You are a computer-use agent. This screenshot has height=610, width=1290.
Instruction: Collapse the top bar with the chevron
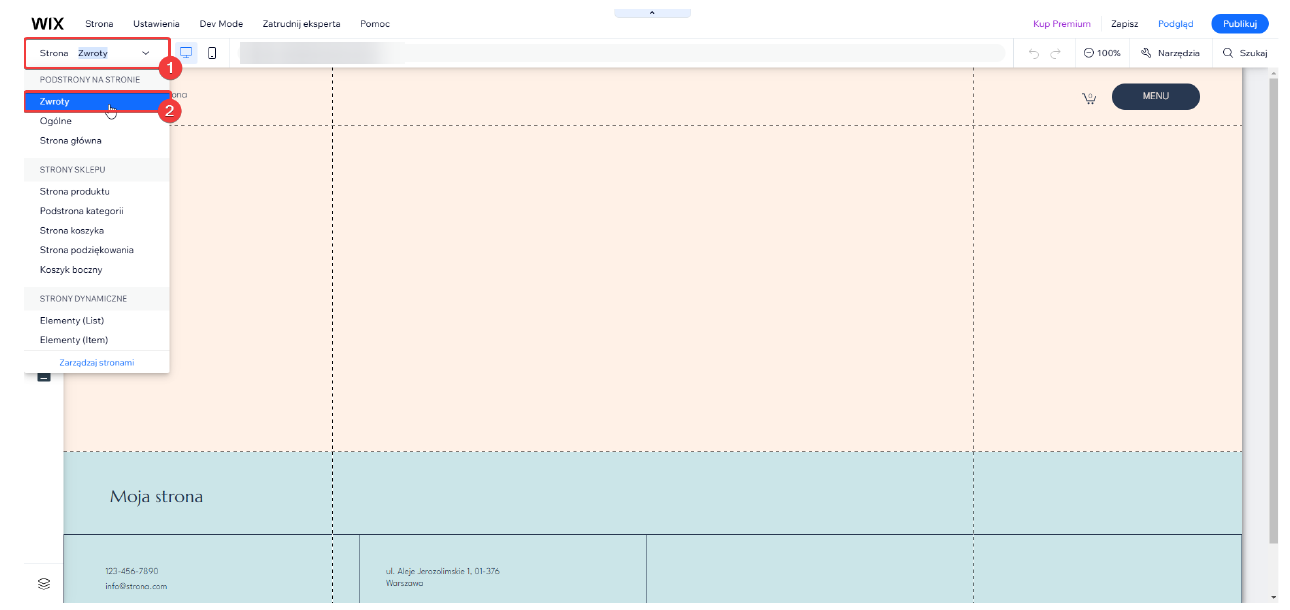[652, 13]
